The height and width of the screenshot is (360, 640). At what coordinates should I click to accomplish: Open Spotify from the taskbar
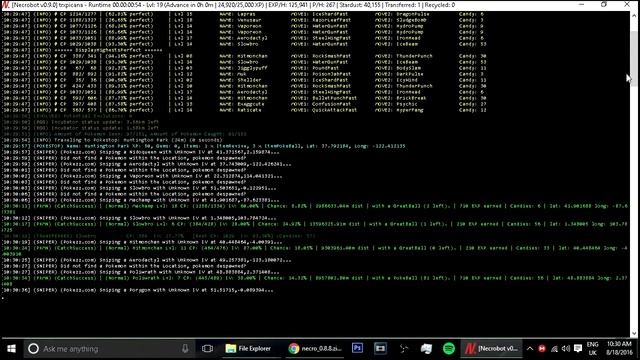click(449, 348)
